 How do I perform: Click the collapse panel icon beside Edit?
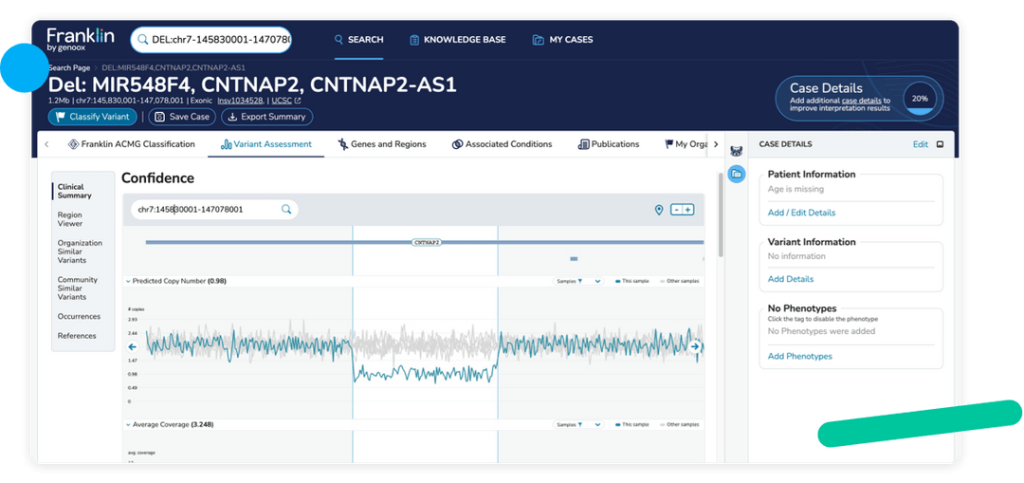tap(940, 144)
